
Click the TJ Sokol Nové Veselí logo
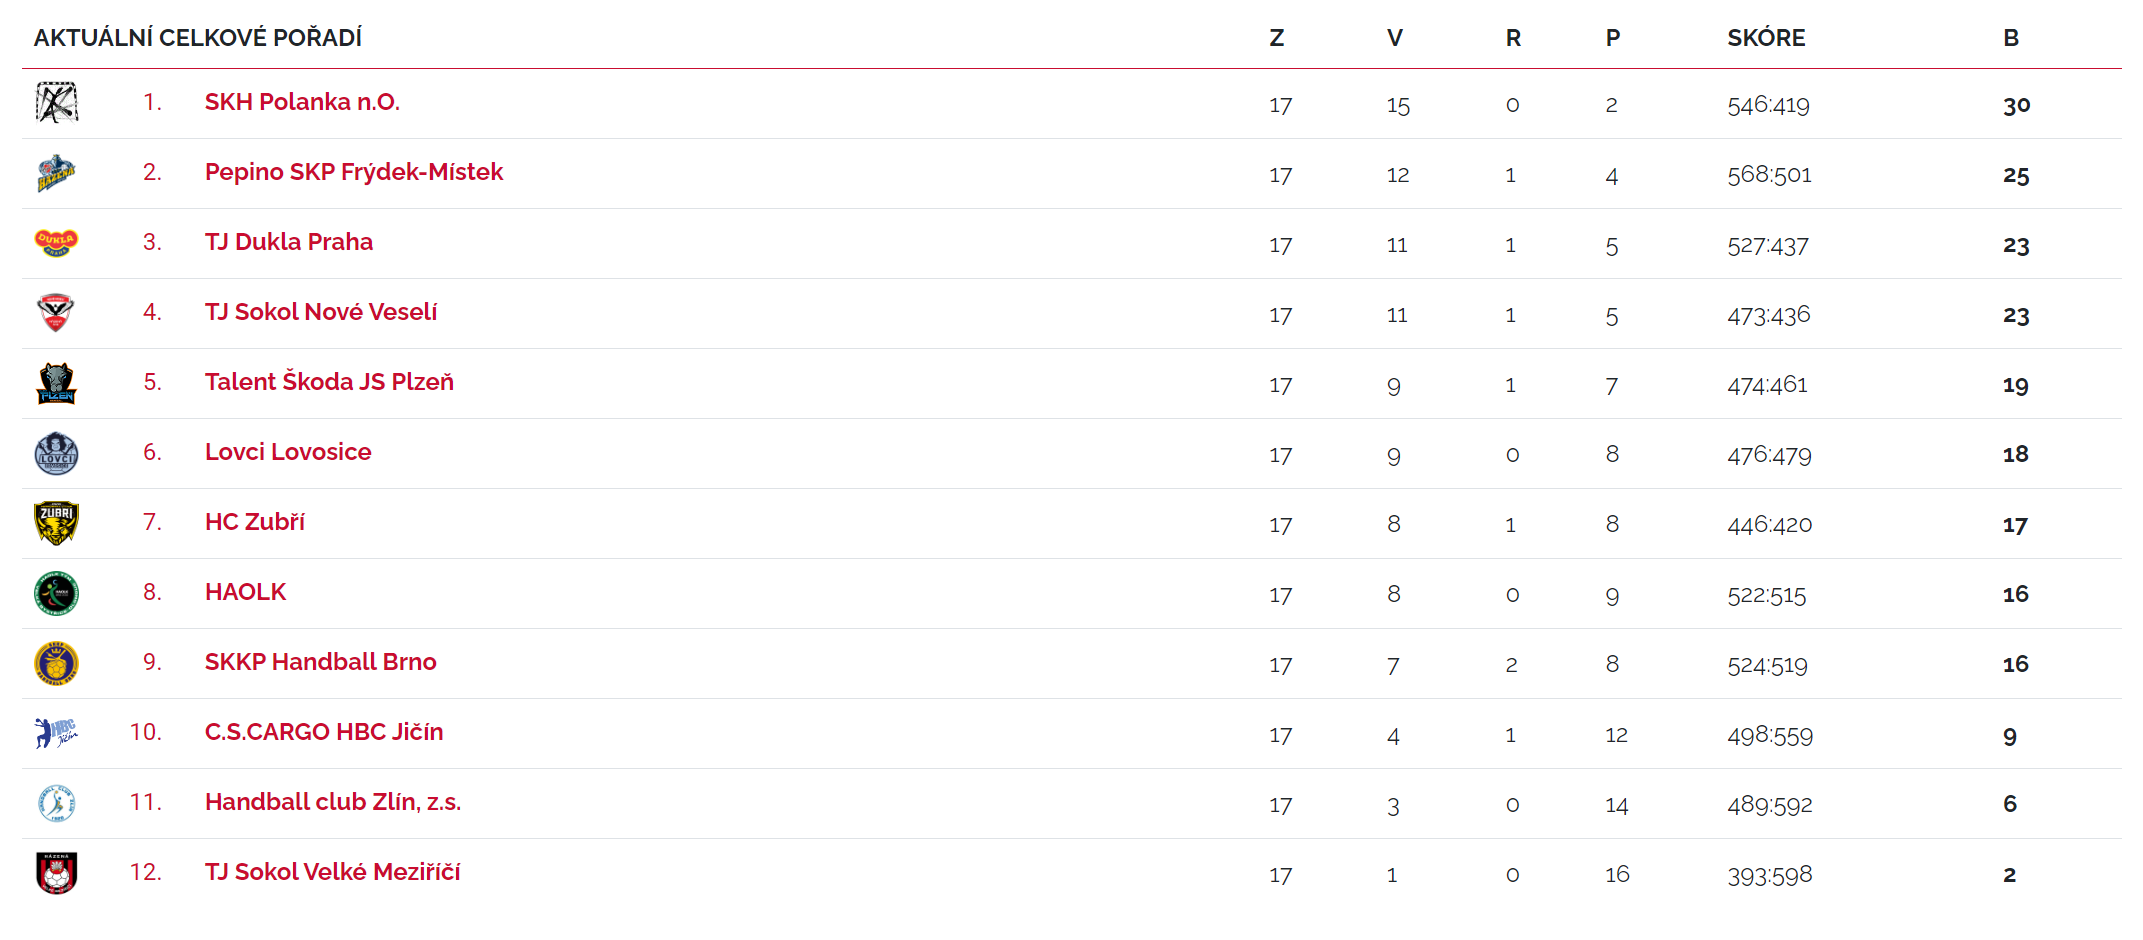(x=57, y=313)
